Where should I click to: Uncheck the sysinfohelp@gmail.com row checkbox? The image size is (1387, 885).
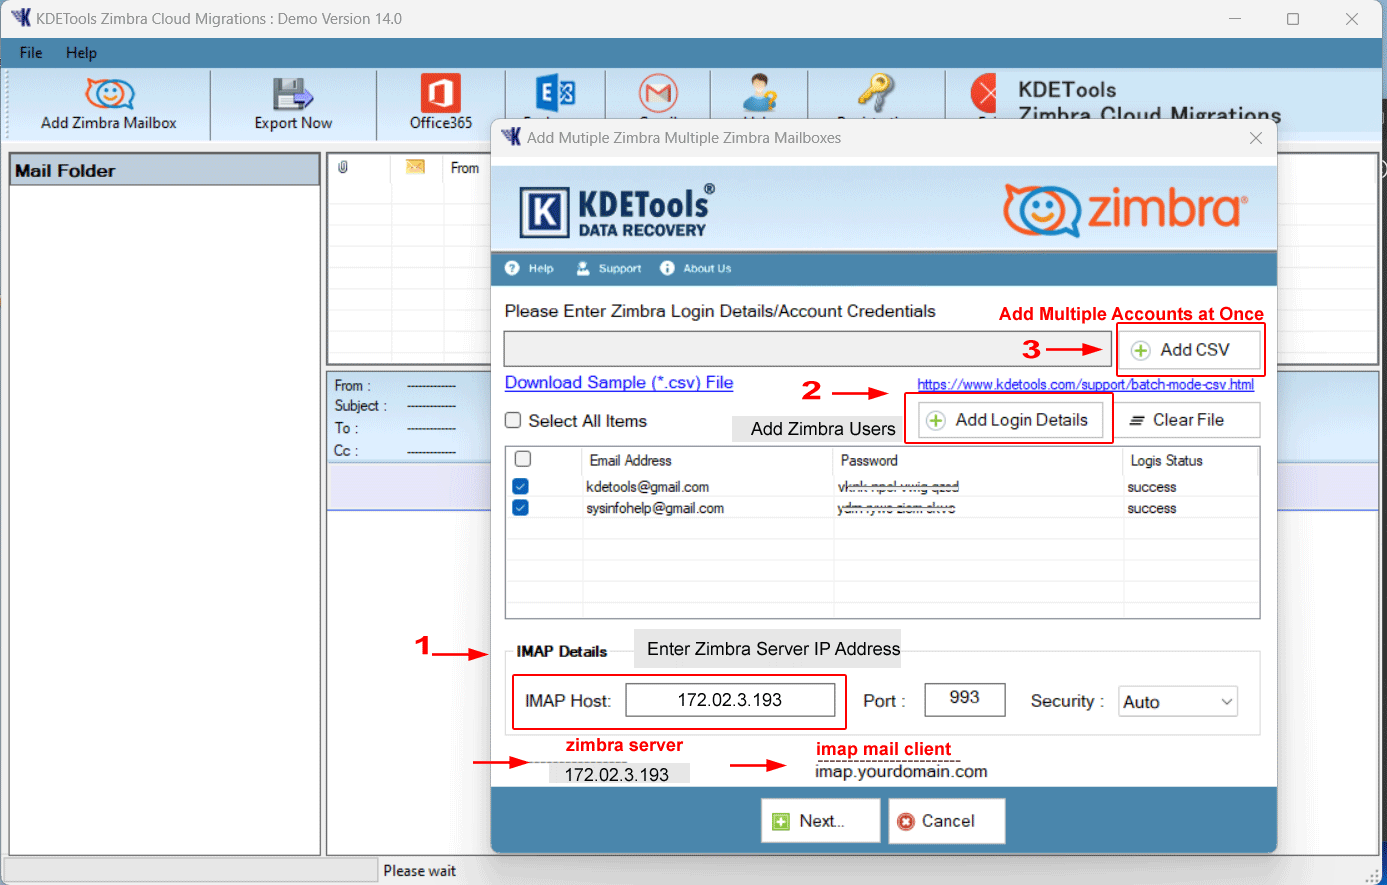520,508
